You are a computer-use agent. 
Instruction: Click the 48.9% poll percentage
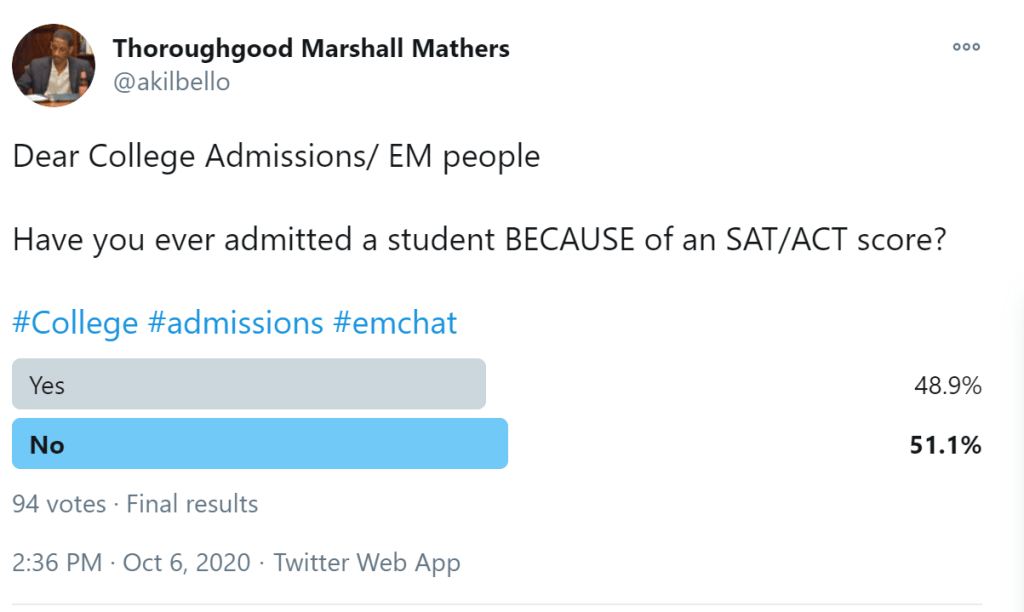[x=945, y=386]
